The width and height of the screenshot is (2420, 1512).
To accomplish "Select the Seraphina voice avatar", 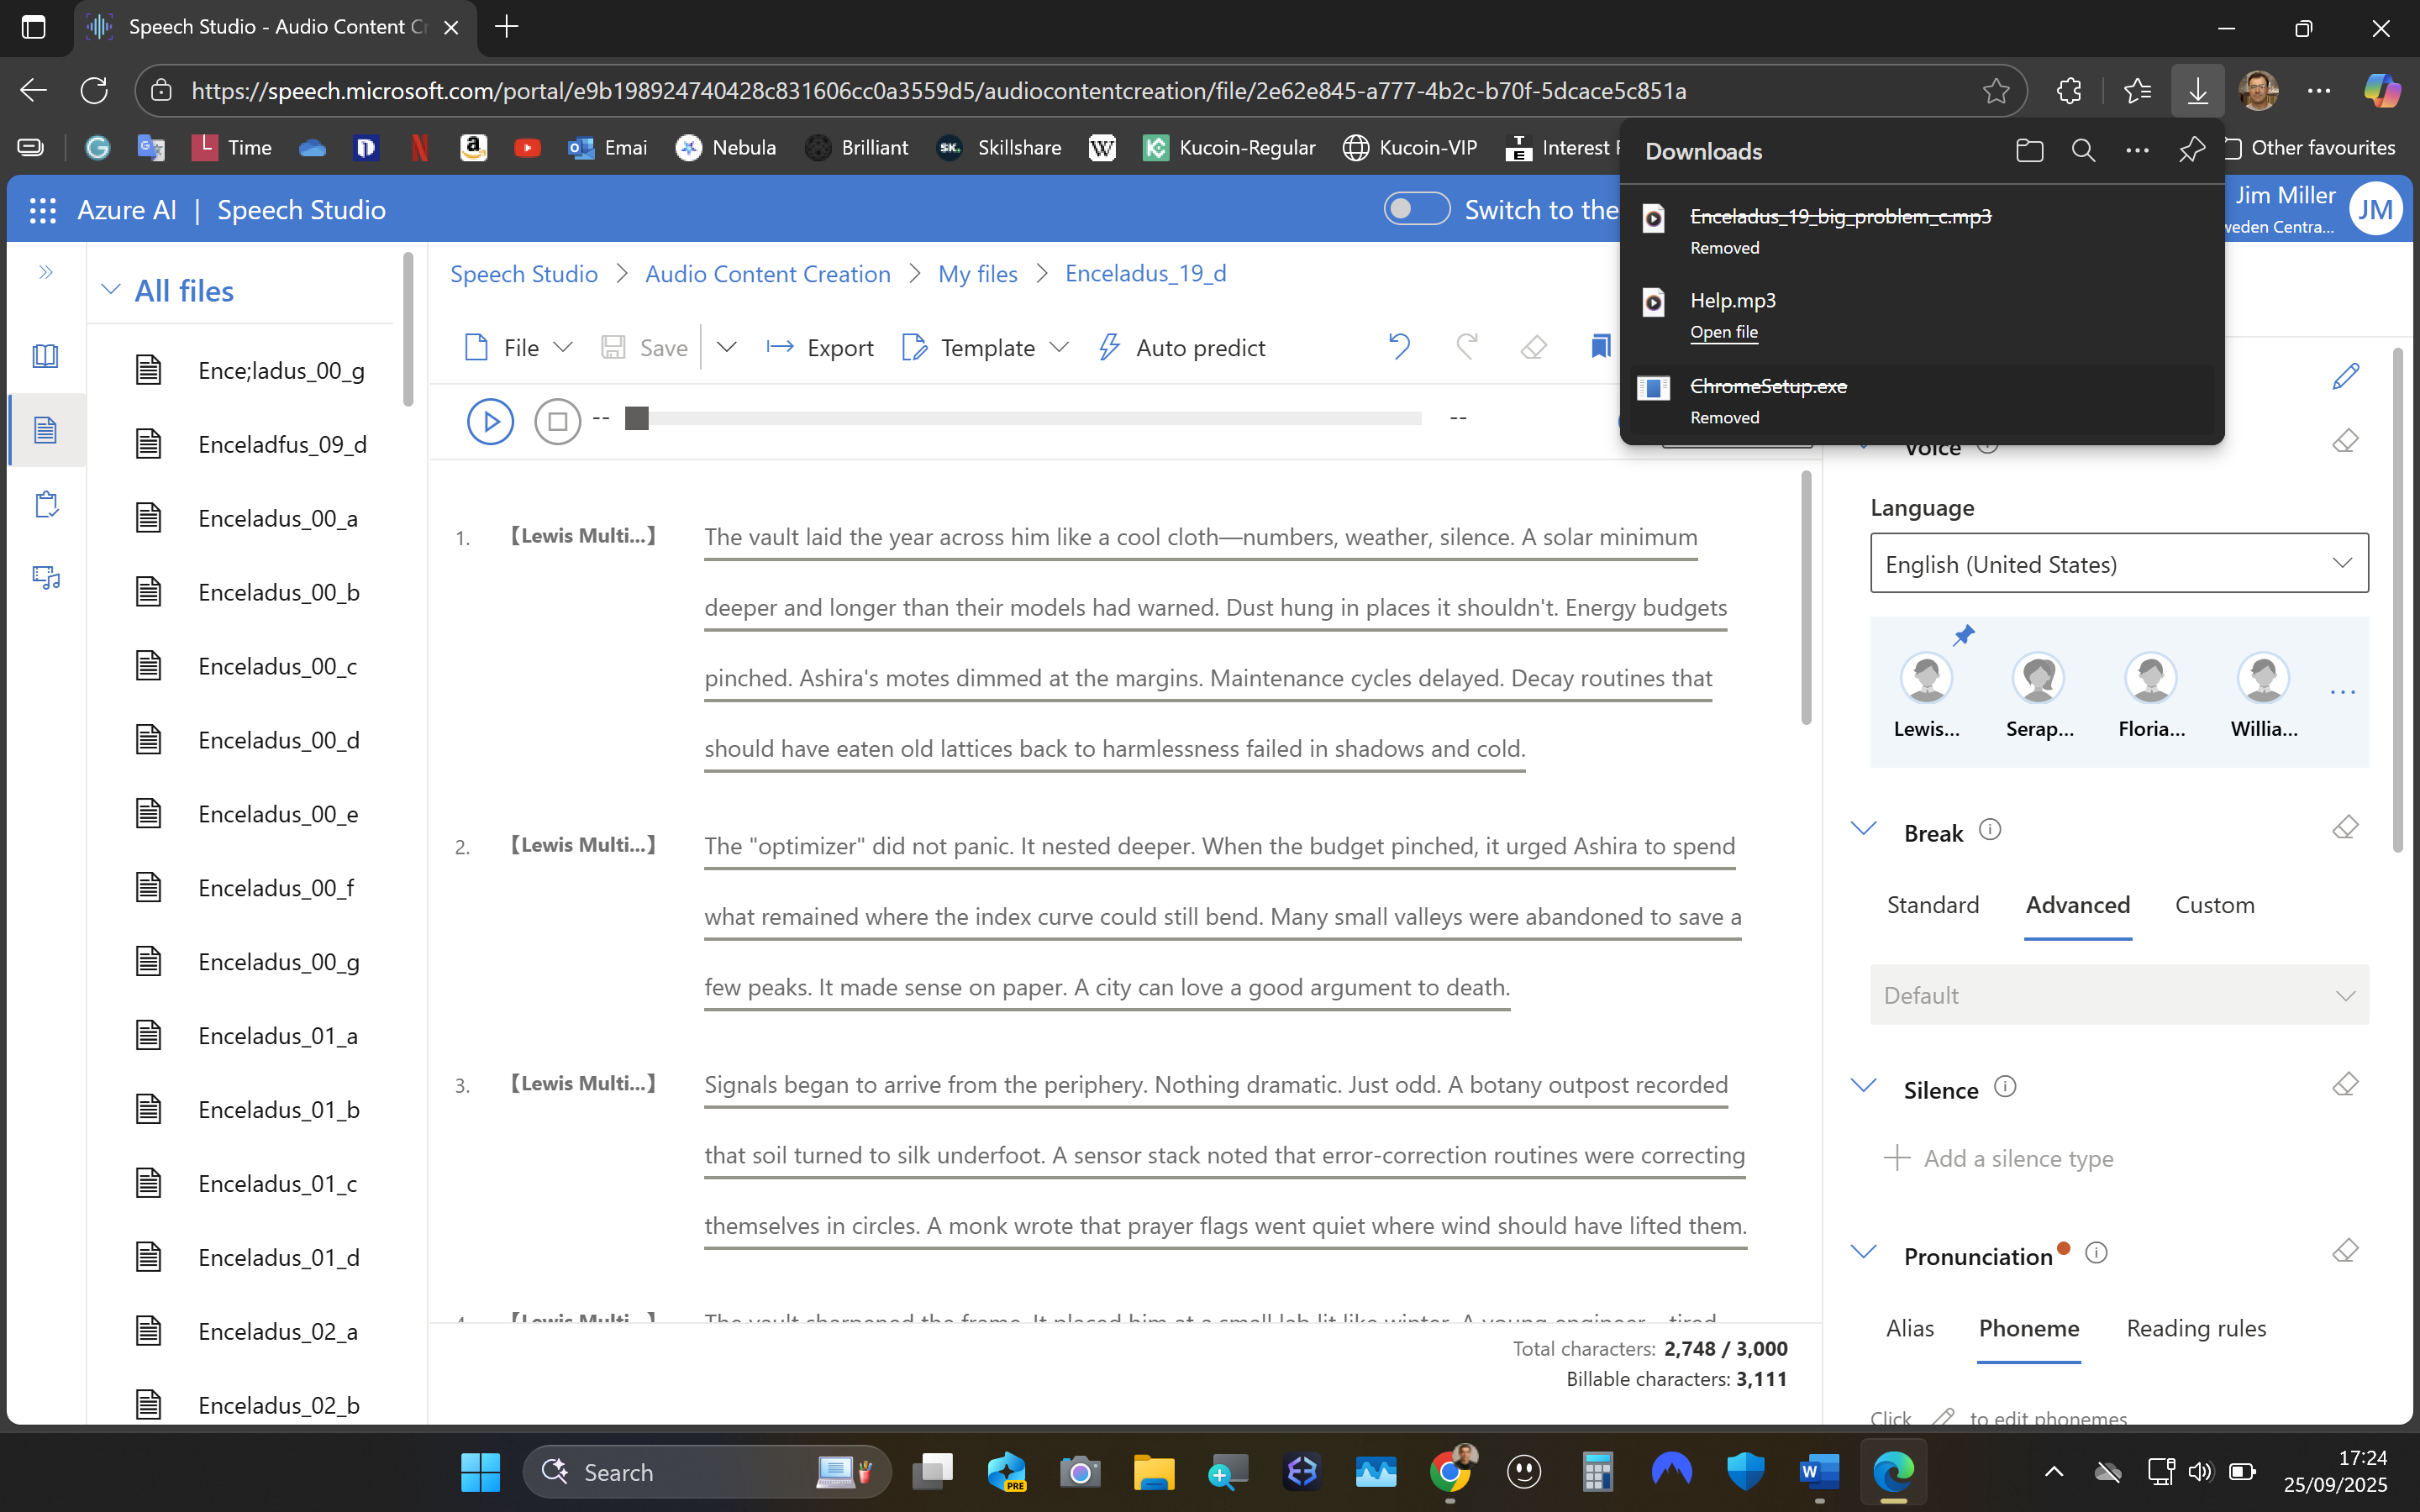I will pos(2038,679).
